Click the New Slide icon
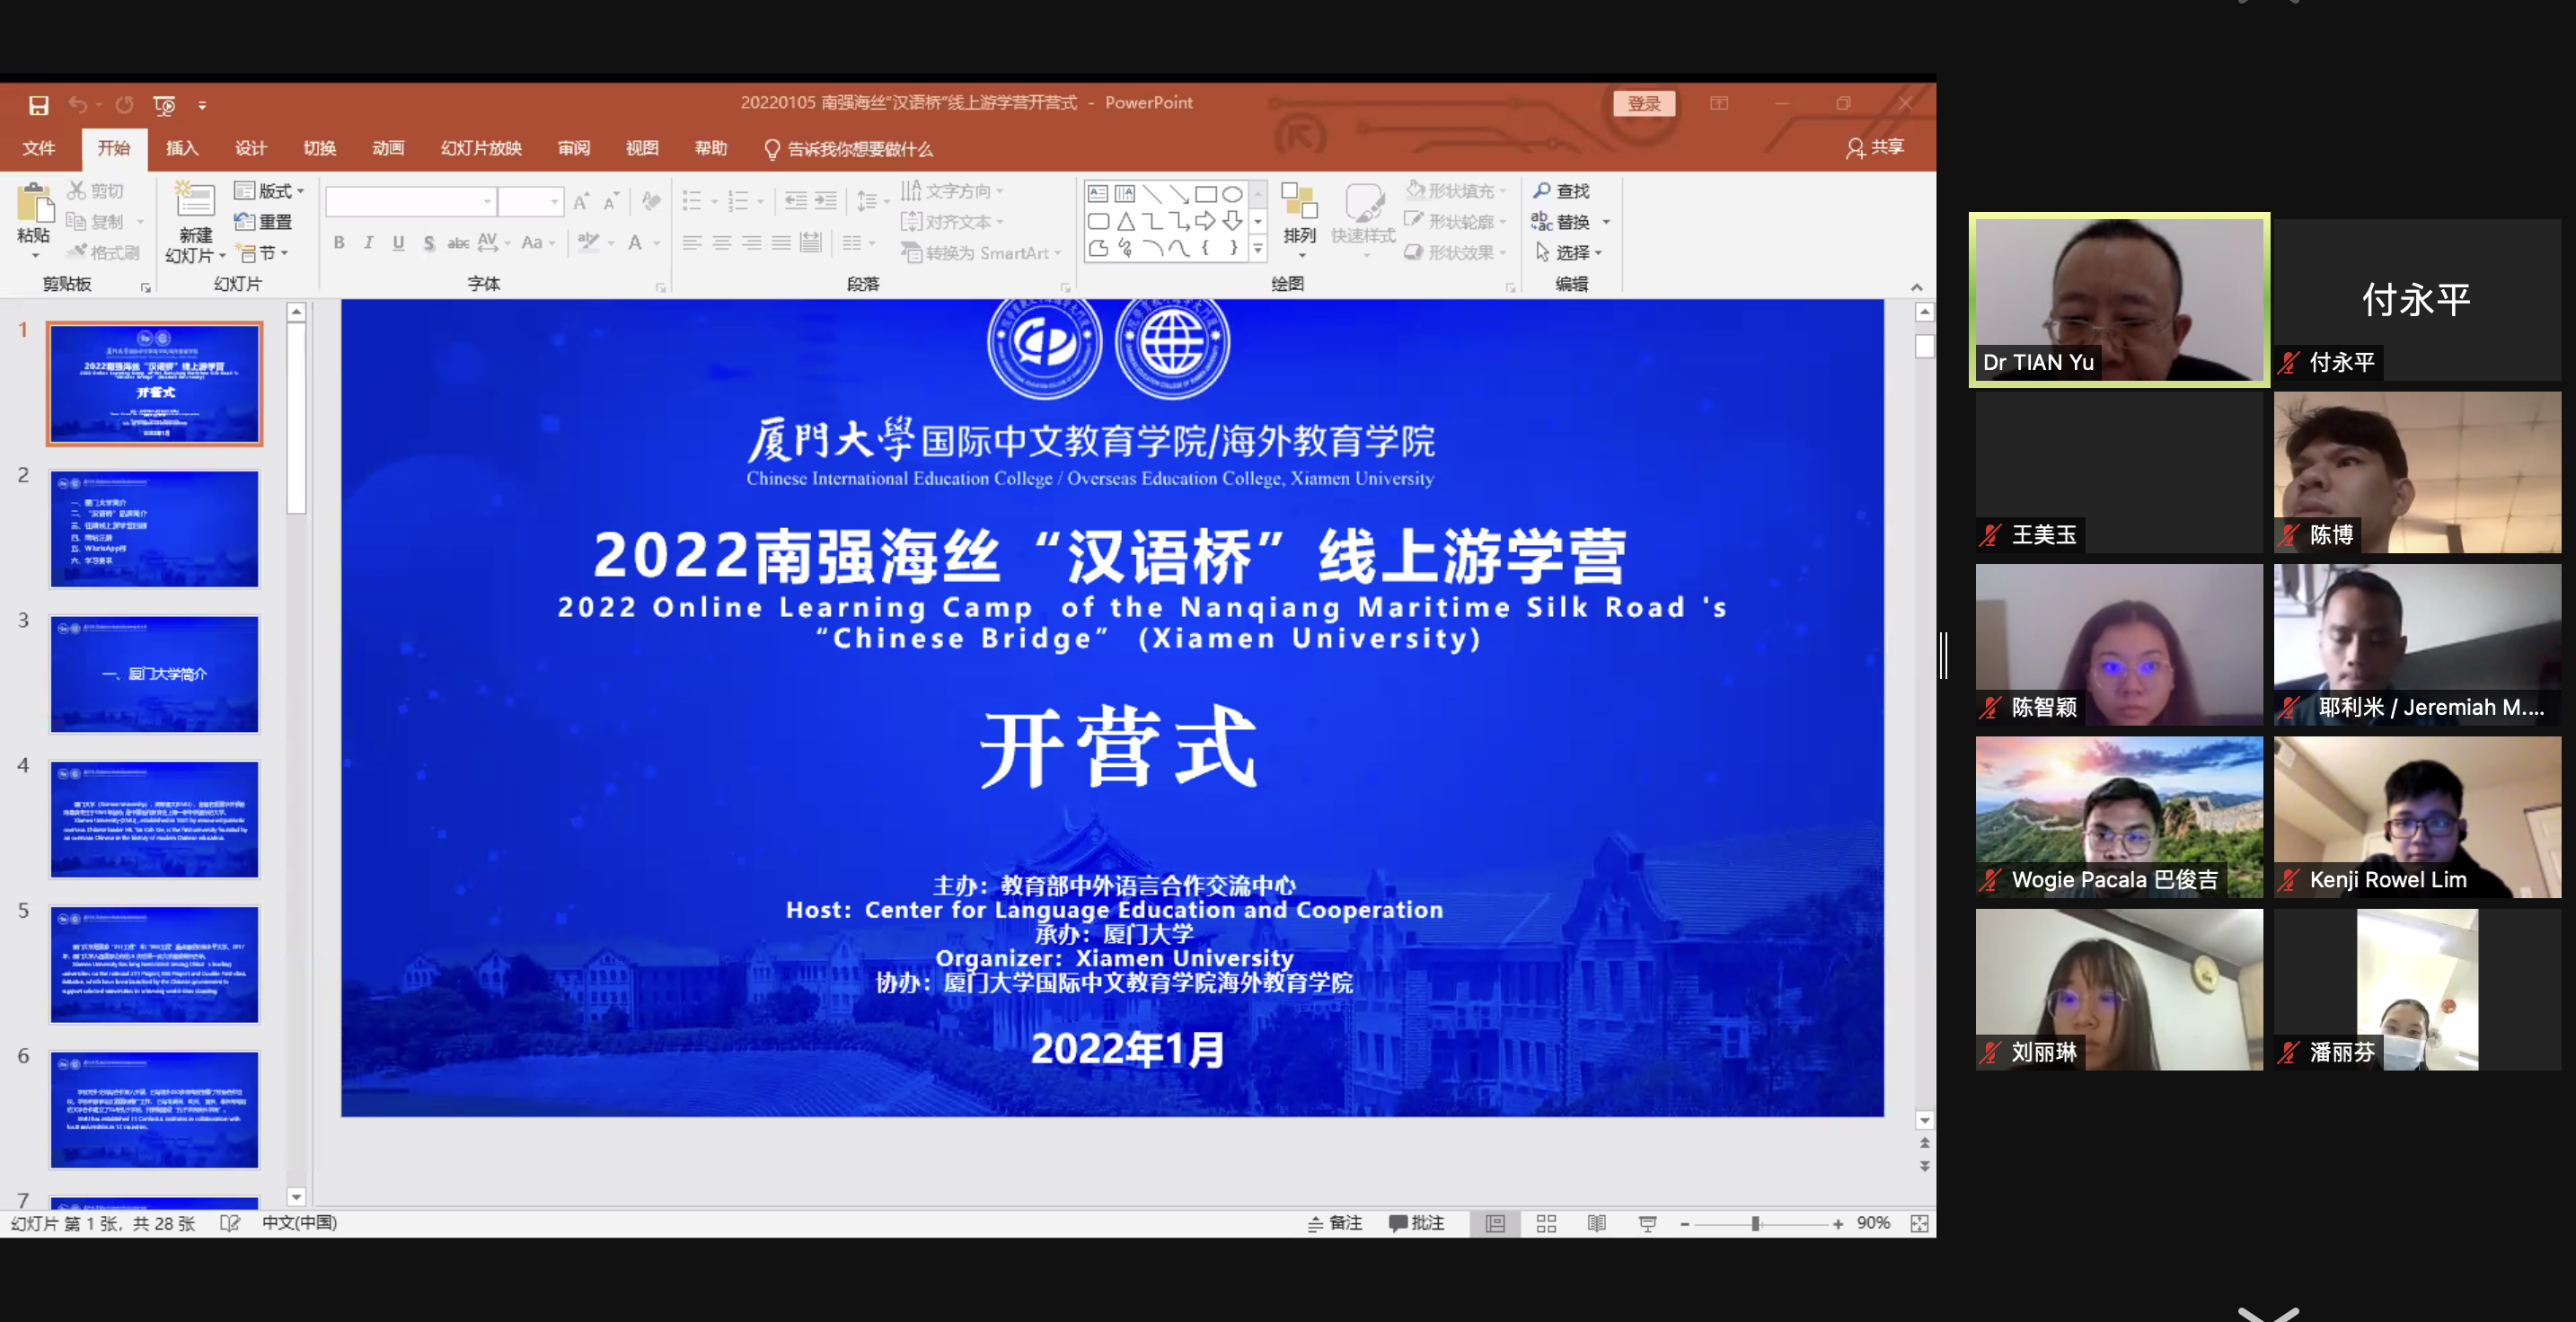 (195, 202)
